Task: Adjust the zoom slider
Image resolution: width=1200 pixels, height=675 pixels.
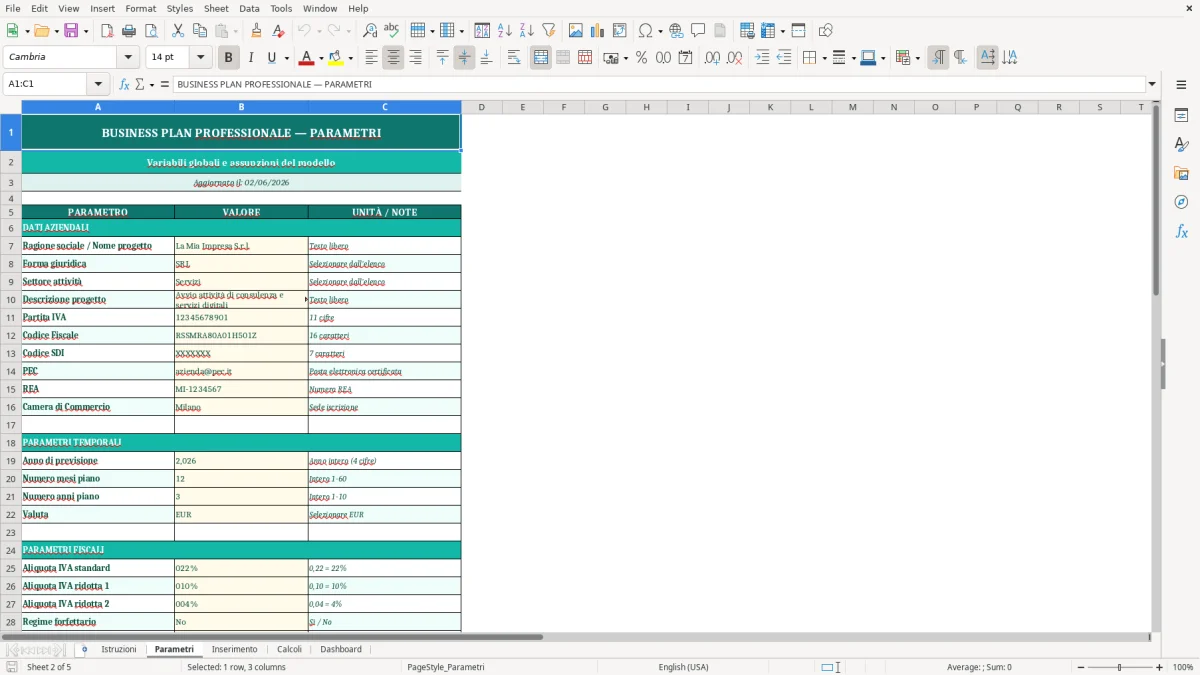Action: tap(1120, 667)
